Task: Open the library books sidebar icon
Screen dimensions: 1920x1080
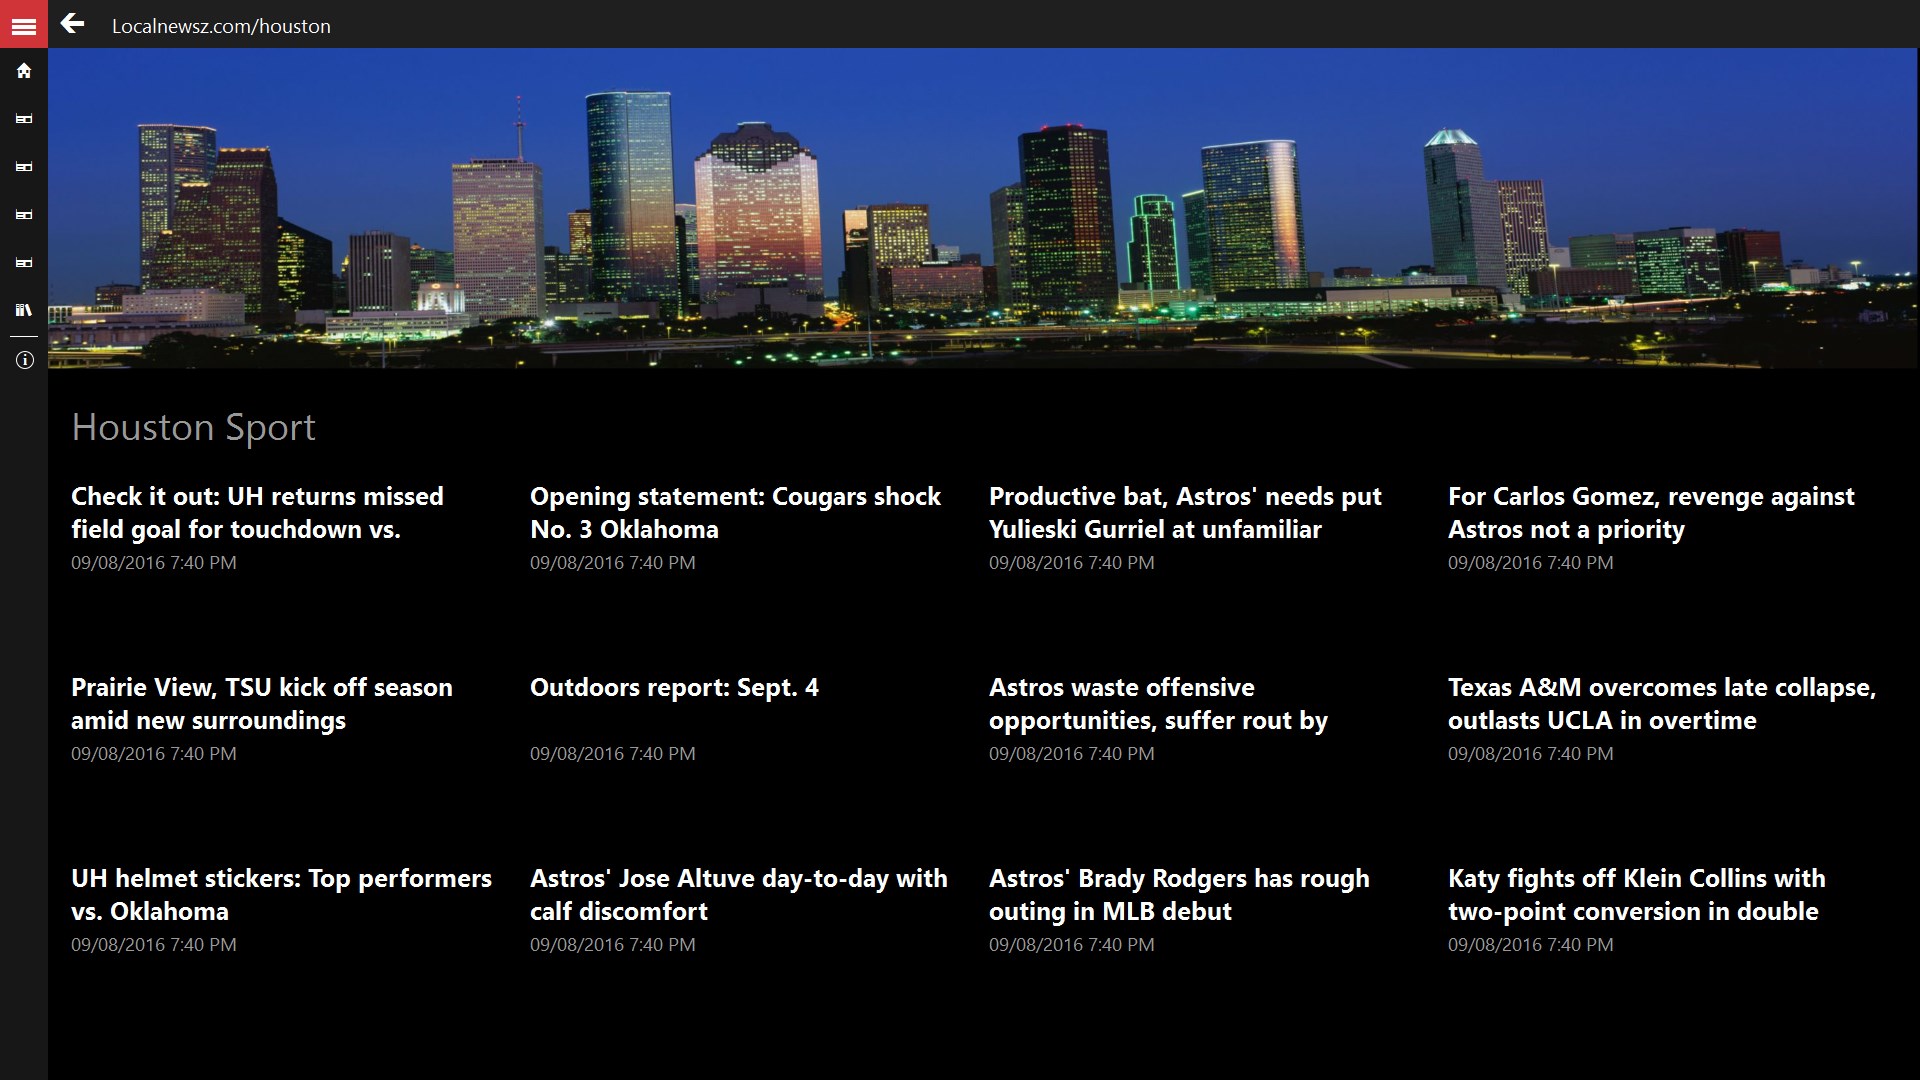Action: pyautogui.click(x=24, y=310)
